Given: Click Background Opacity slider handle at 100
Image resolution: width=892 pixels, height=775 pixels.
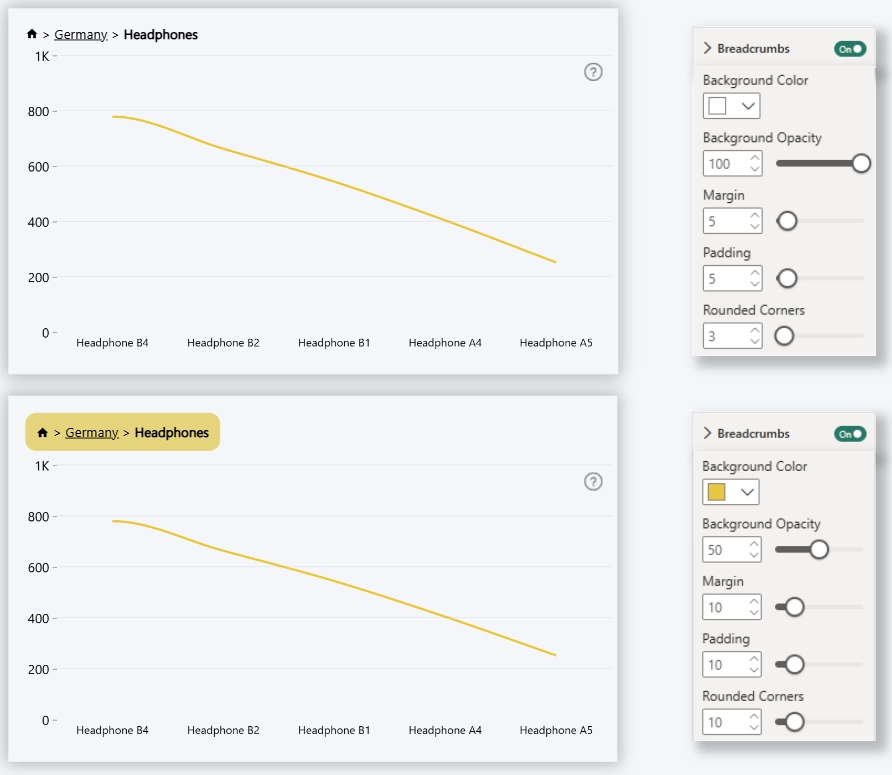Looking at the screenshot, I should (x=861, y=163).
